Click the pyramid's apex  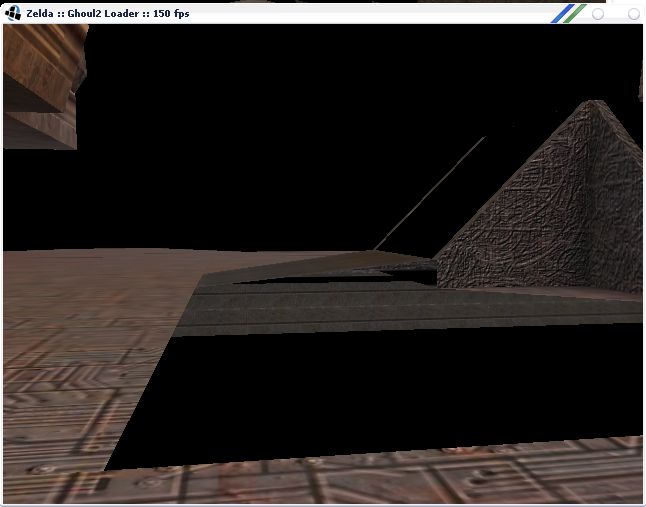(x=598, y=102)
